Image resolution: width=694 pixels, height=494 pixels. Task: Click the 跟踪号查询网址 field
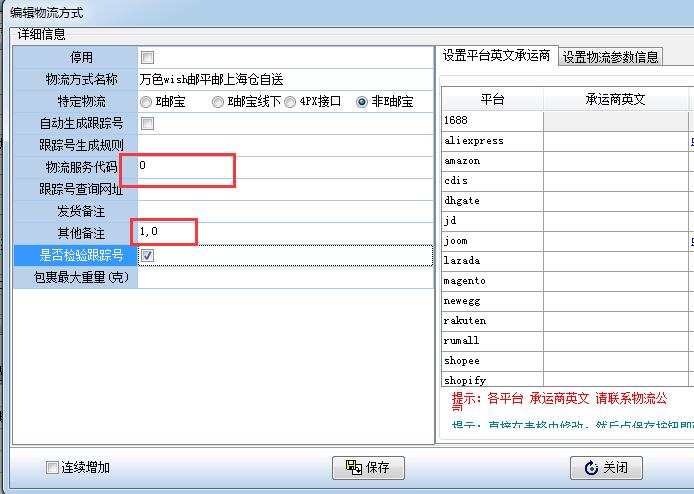click(x=285, y=189)
